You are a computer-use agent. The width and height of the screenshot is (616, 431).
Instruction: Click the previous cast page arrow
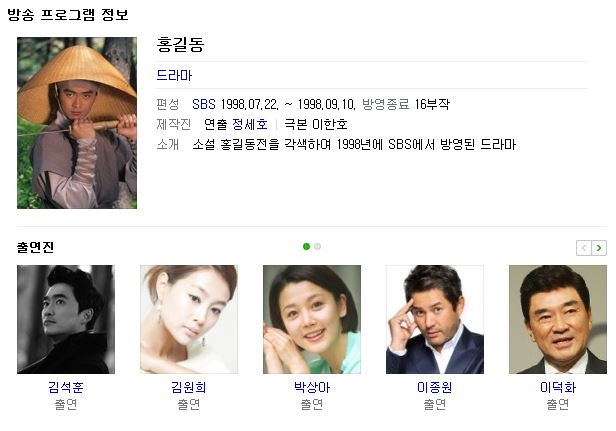(x=584, y=248)
